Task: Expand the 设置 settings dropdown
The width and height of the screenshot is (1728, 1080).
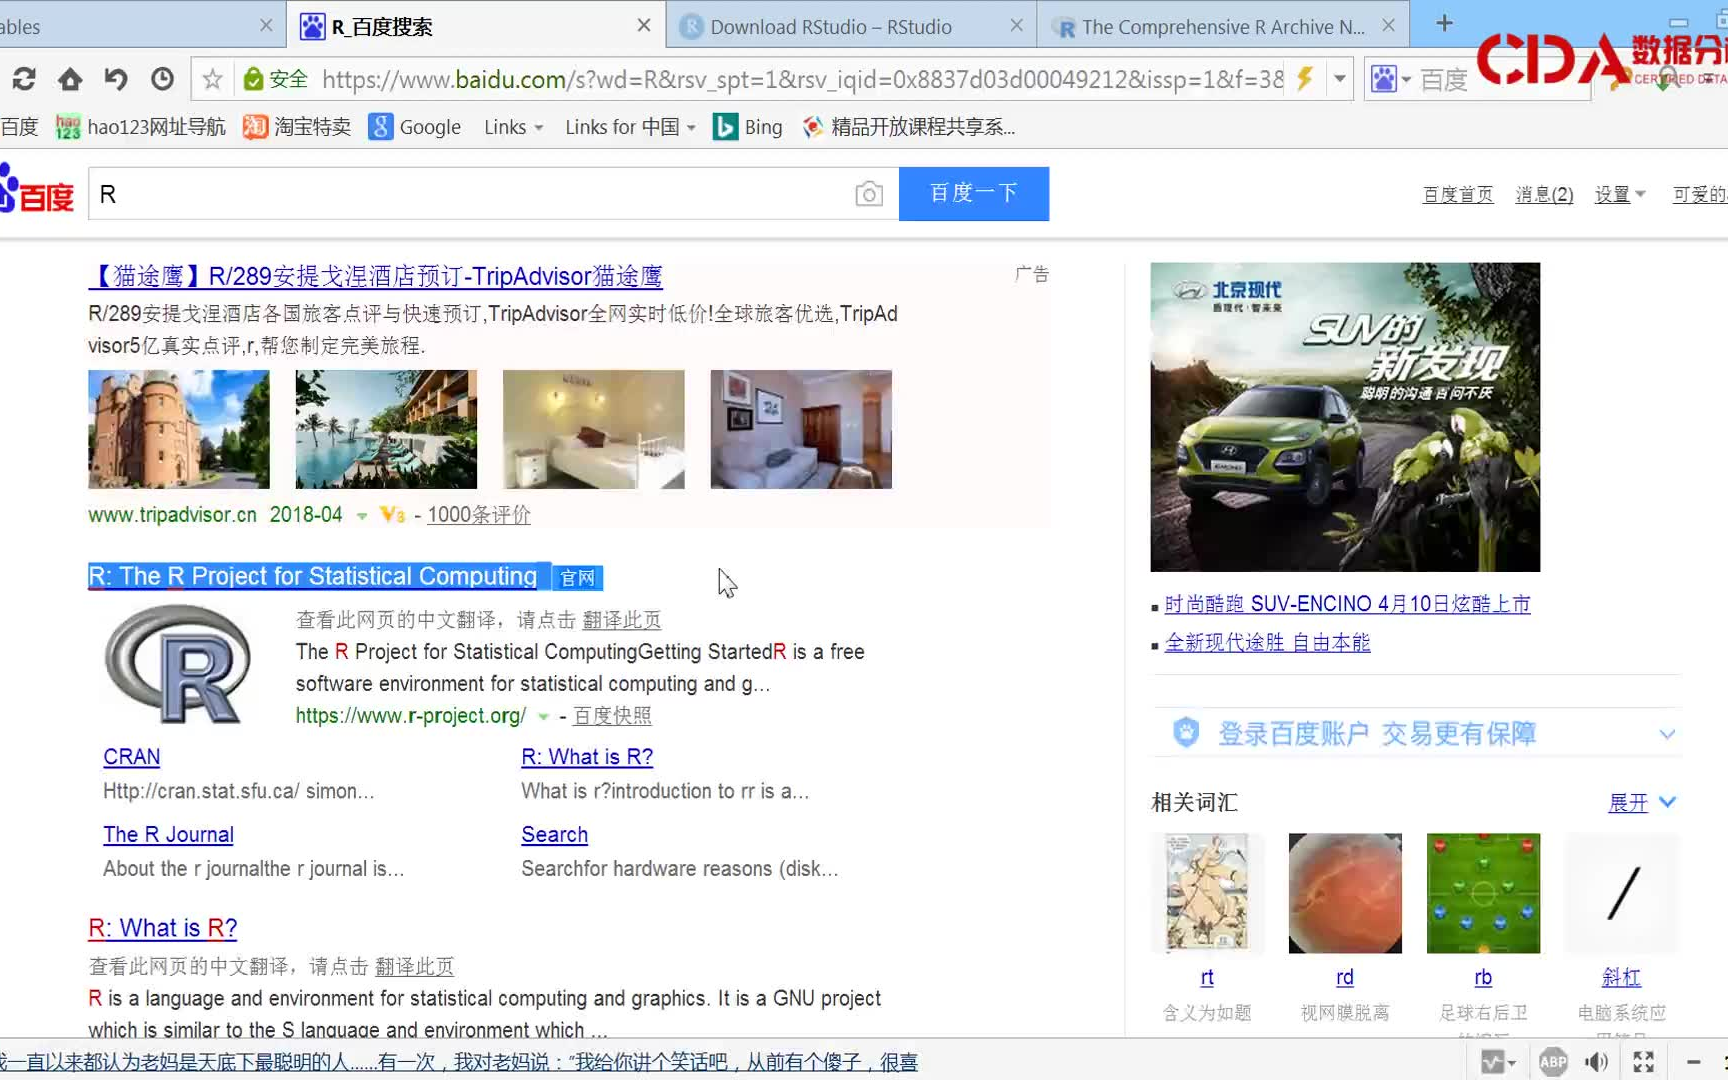Action: click(1620, 194)
